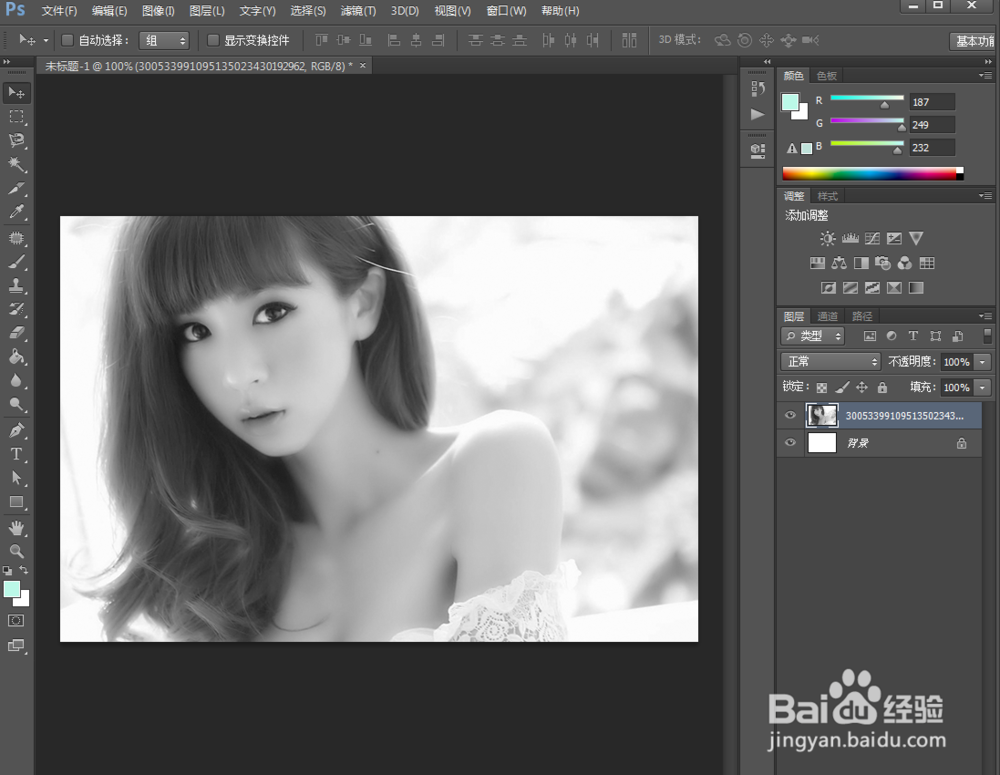
Task: Select the Hand tool
Action: [x=17, y=528]
